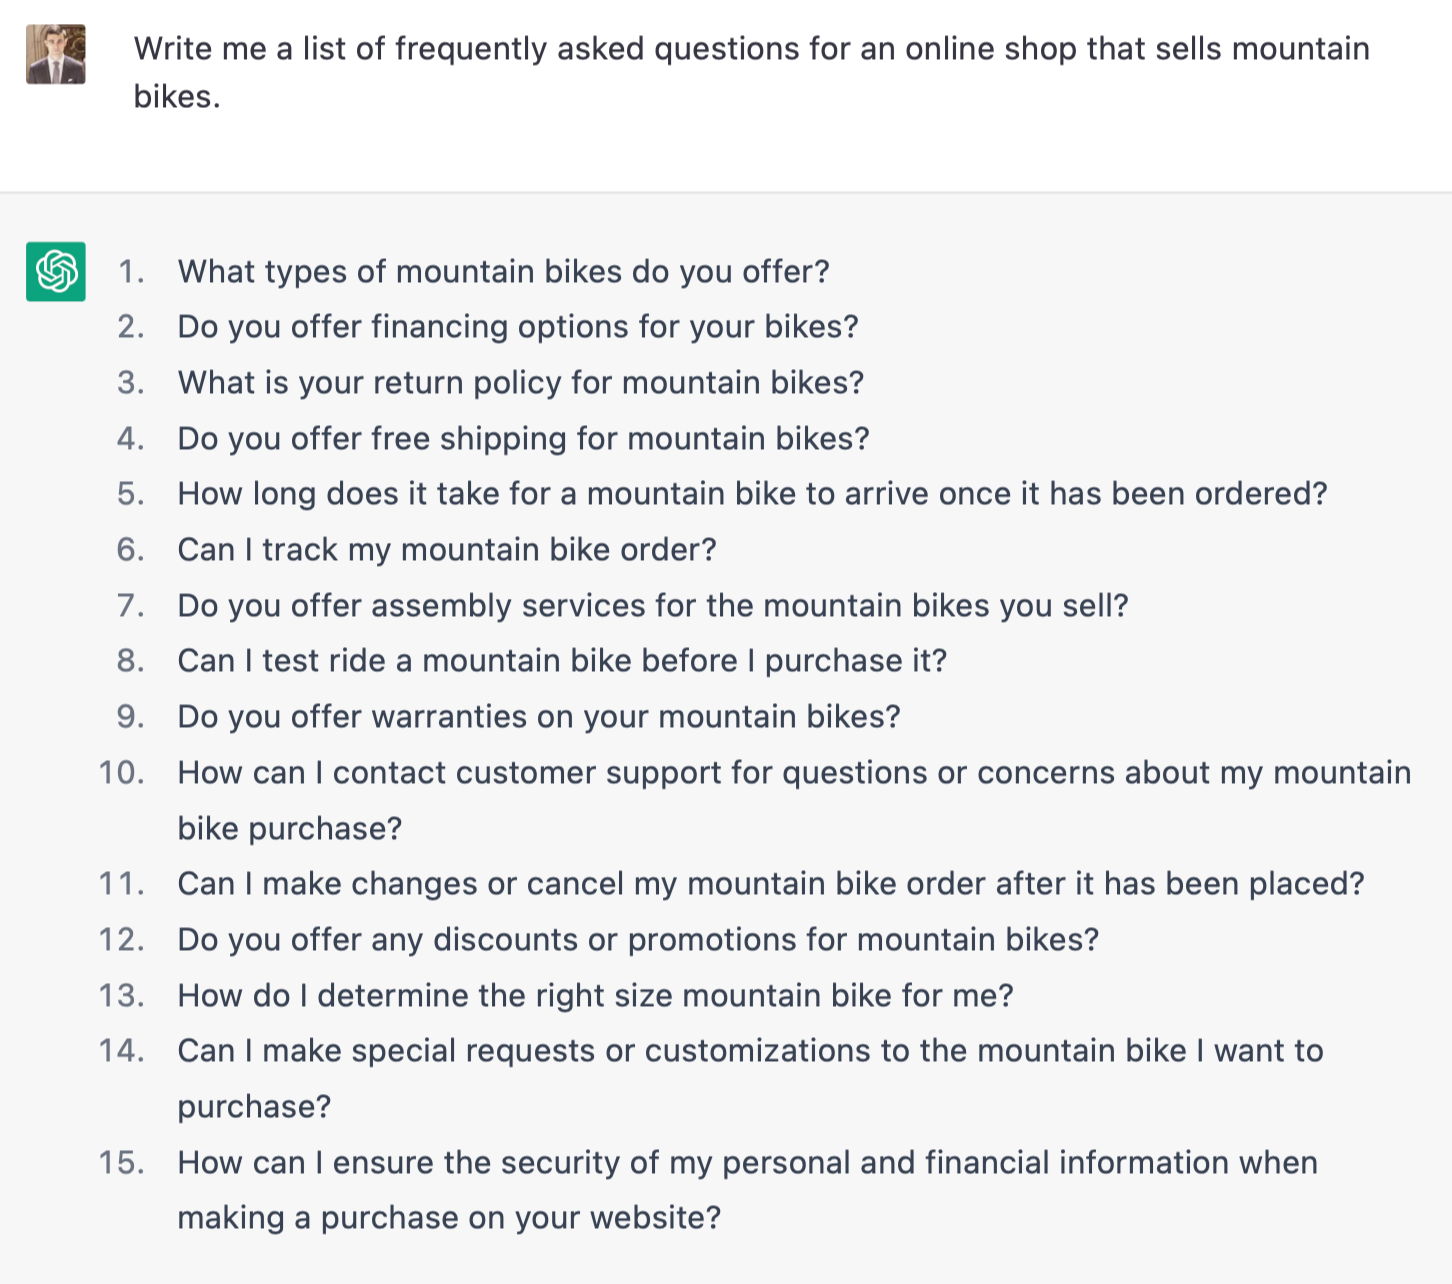Click the contact customer support question
This screenshot has height=1284, width=1452.
[793, 773]
